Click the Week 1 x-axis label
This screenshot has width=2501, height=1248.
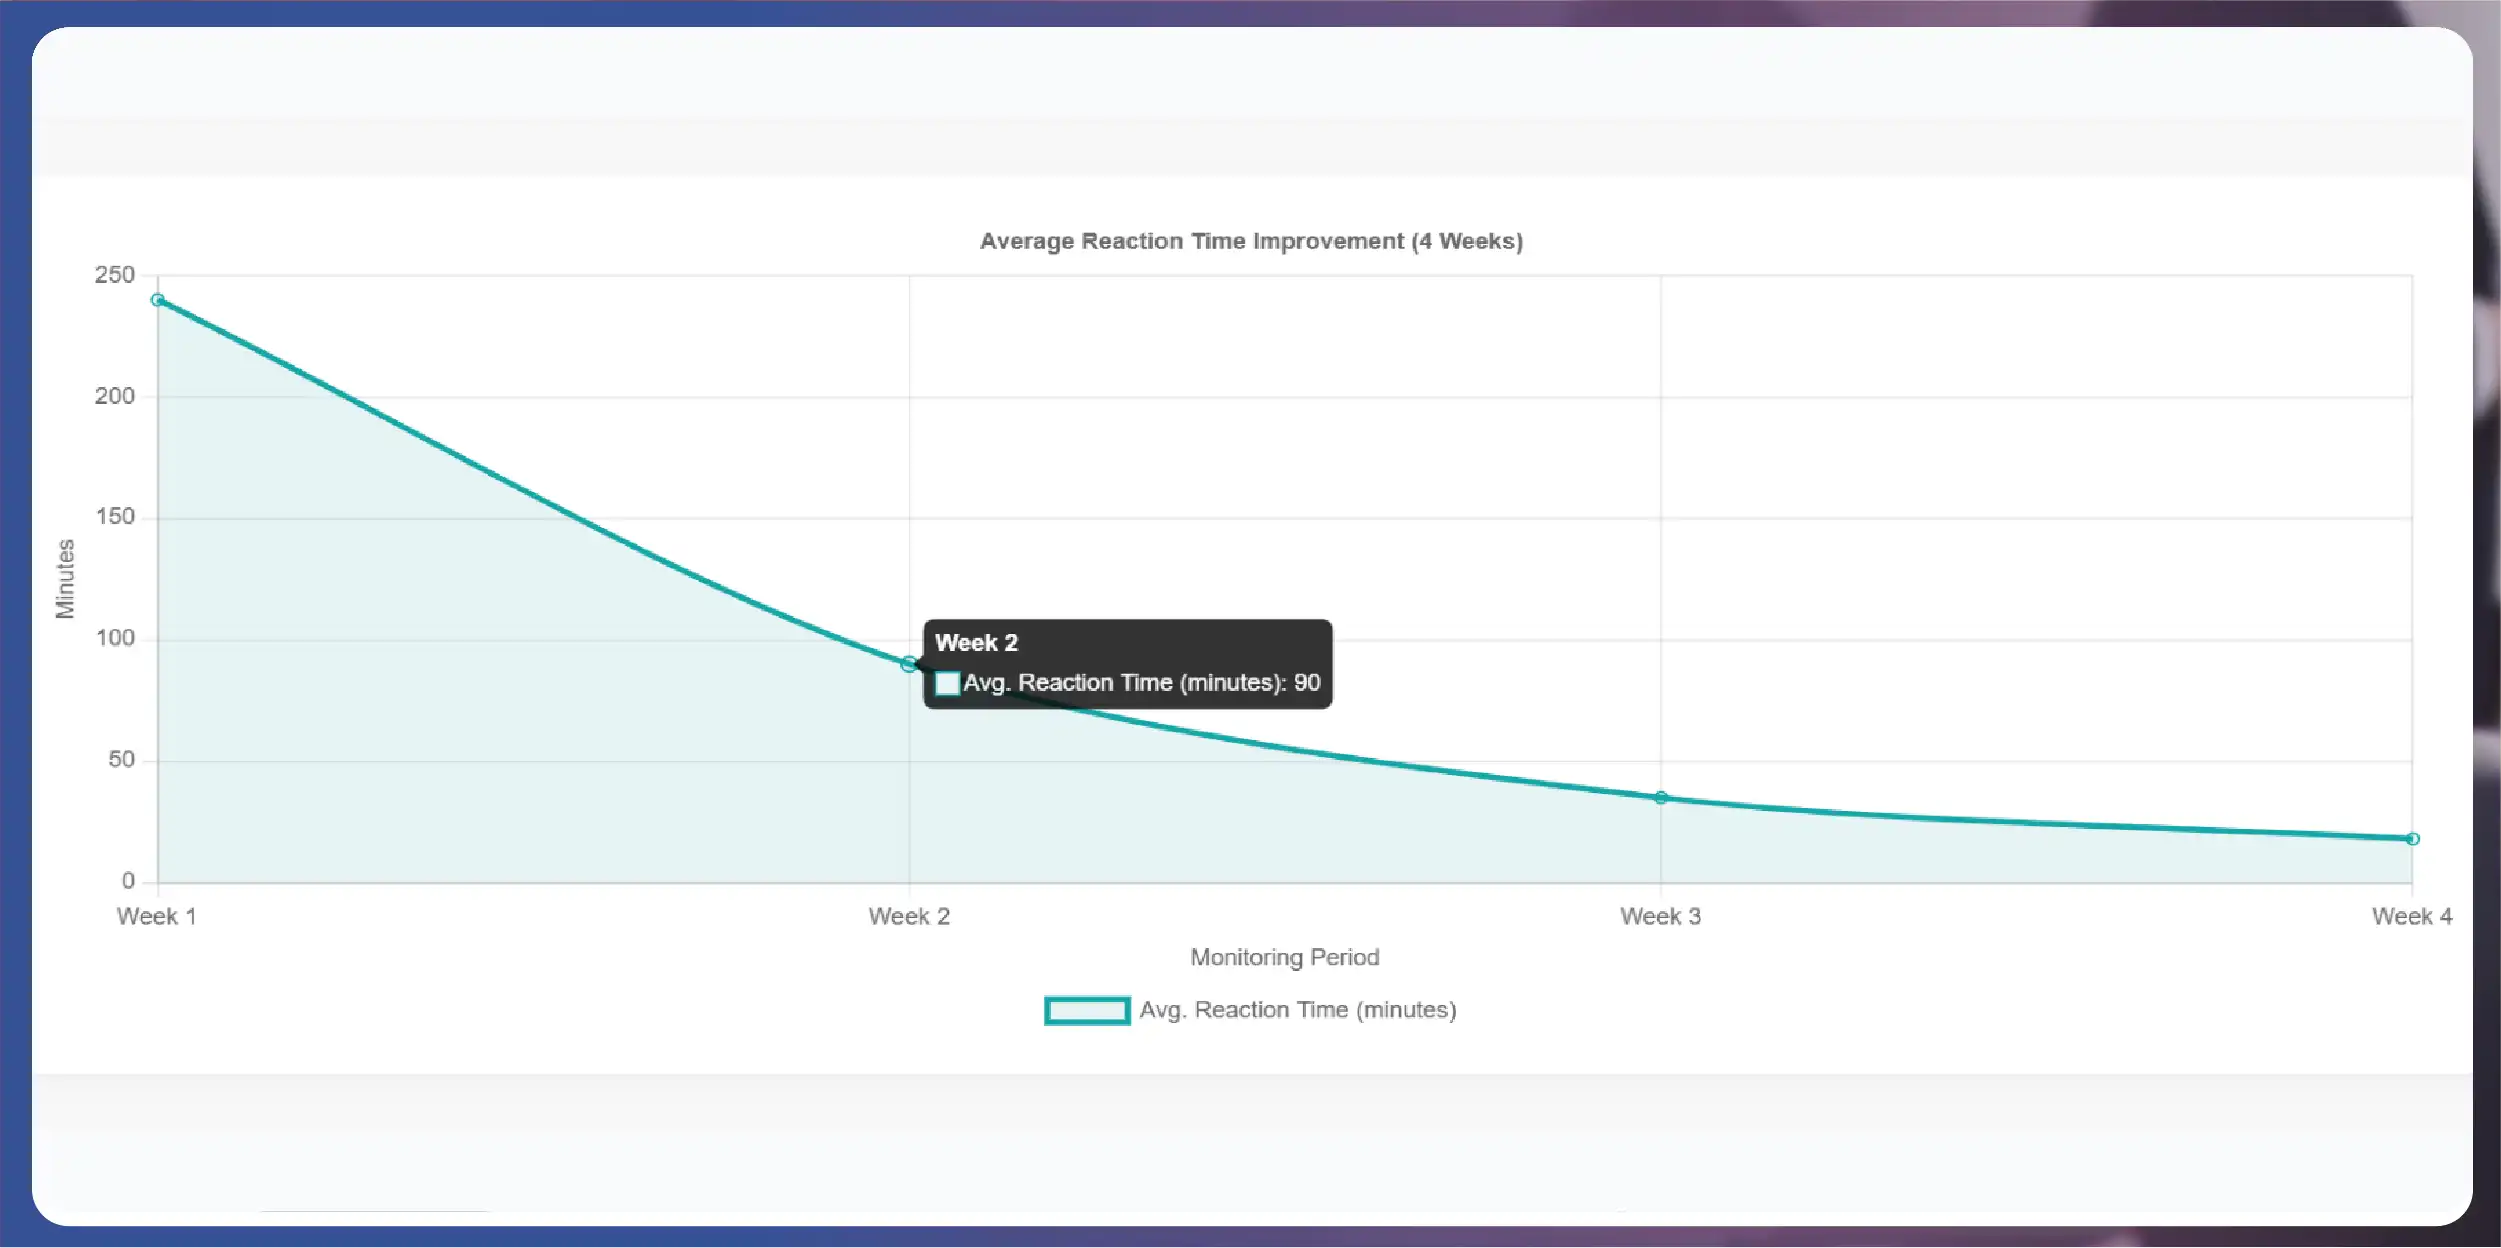[157, 916]
